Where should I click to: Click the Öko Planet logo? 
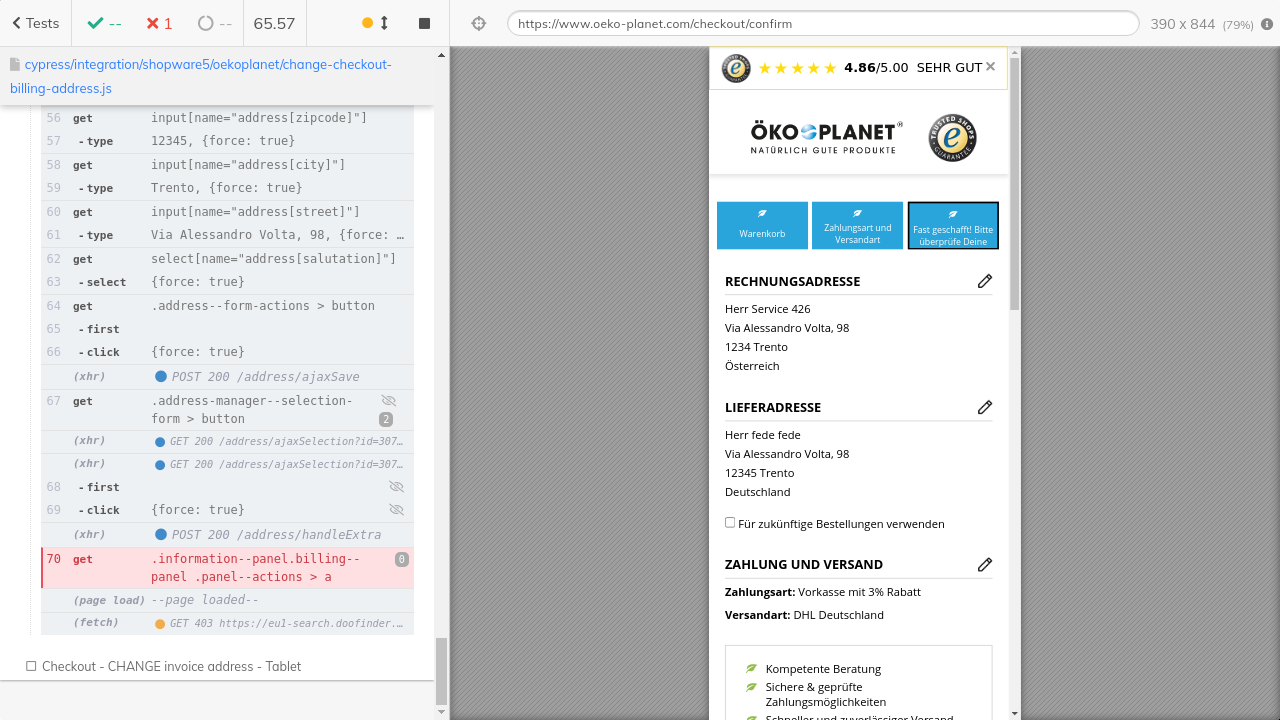pyautogui.click(x=826, y=138)
